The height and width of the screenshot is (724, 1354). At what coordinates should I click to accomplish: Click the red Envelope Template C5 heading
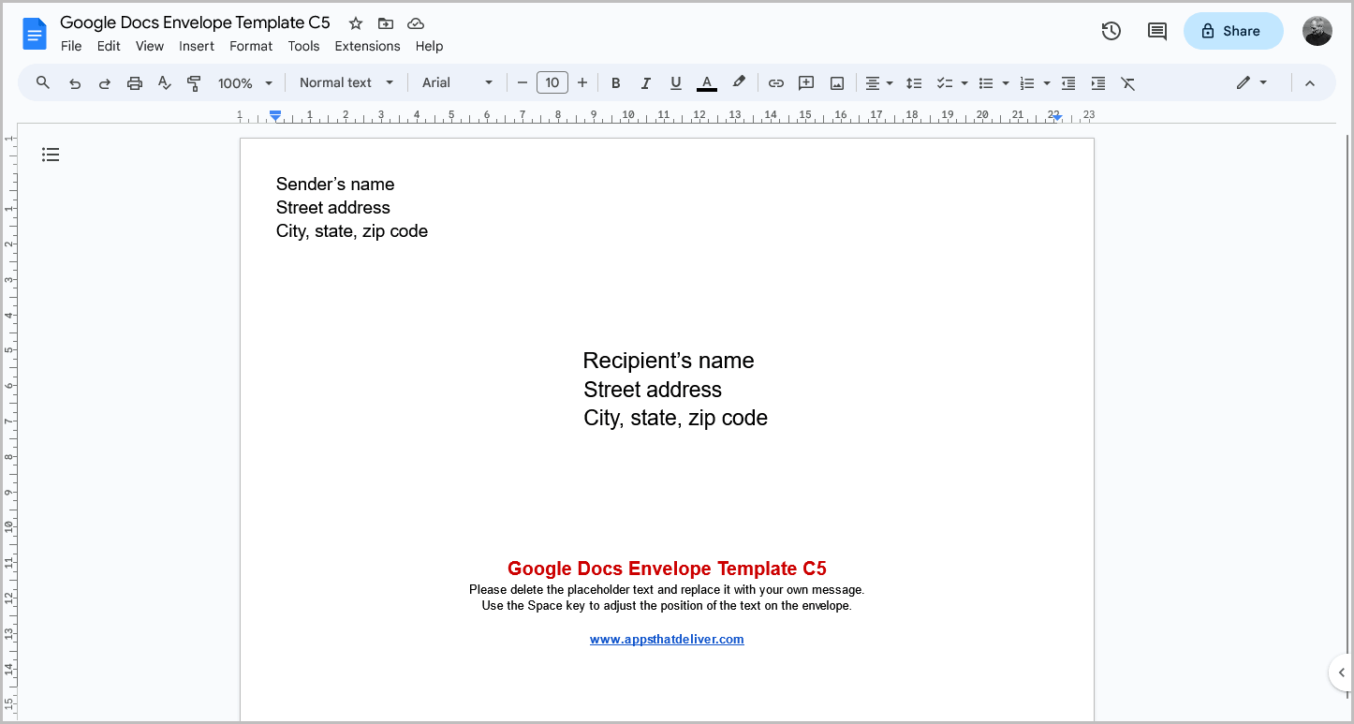click(667, 569)
